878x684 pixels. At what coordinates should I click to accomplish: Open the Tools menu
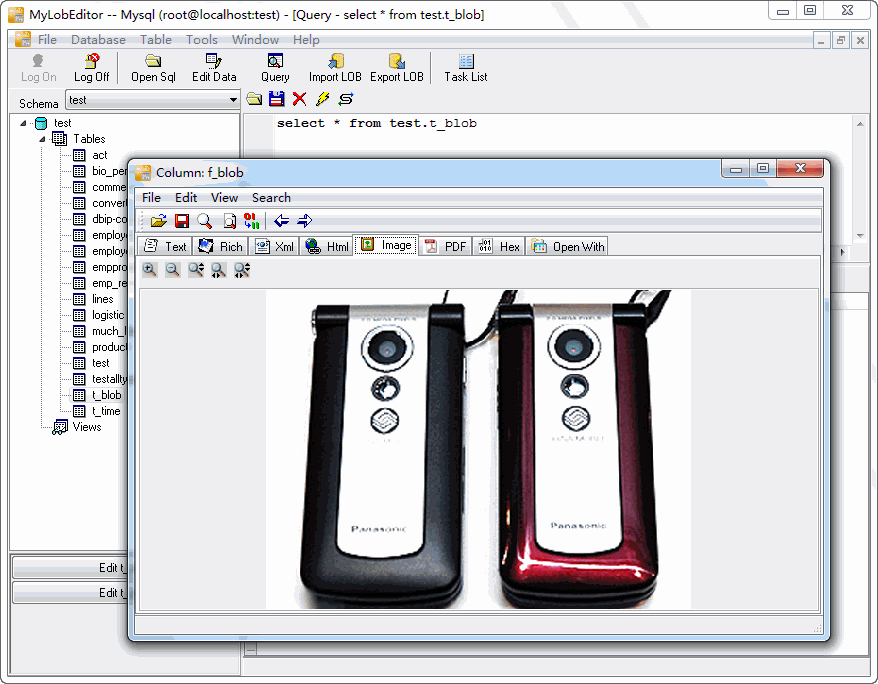click(202, 40)
